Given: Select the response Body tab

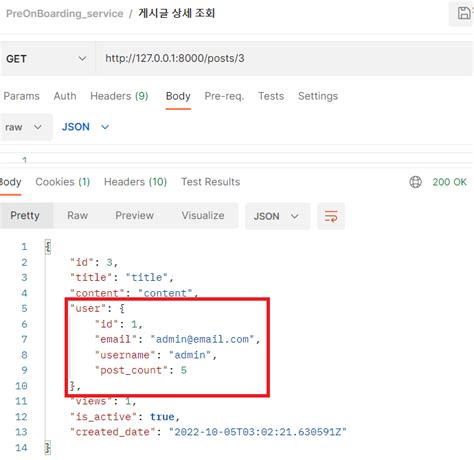Looking at the screenshot, I should click(x=10, y=182).
